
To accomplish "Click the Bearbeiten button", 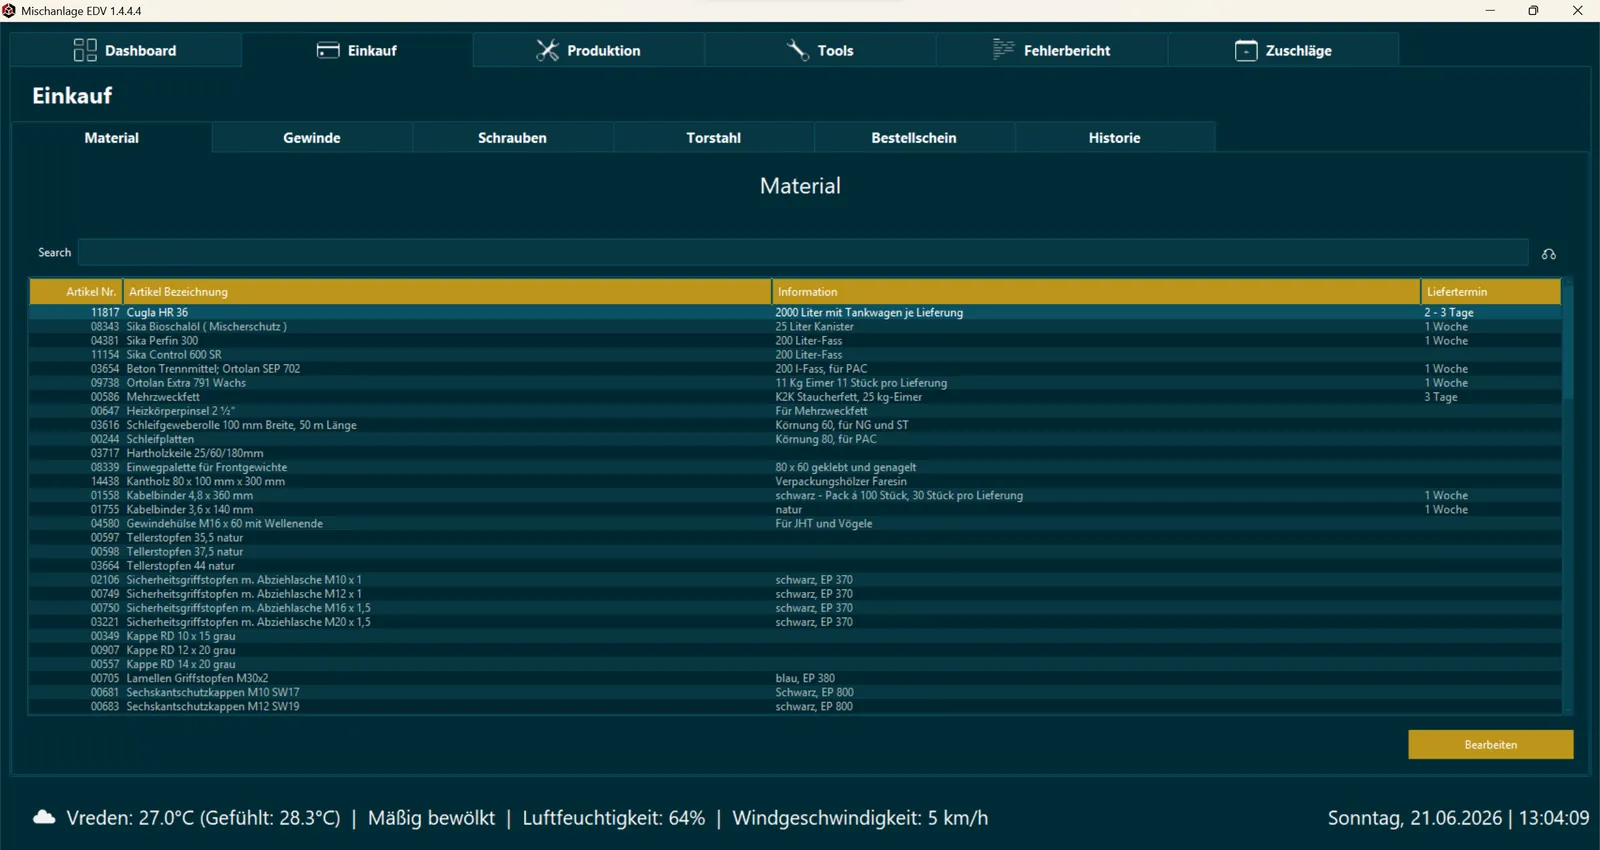I will [1491, 744].
